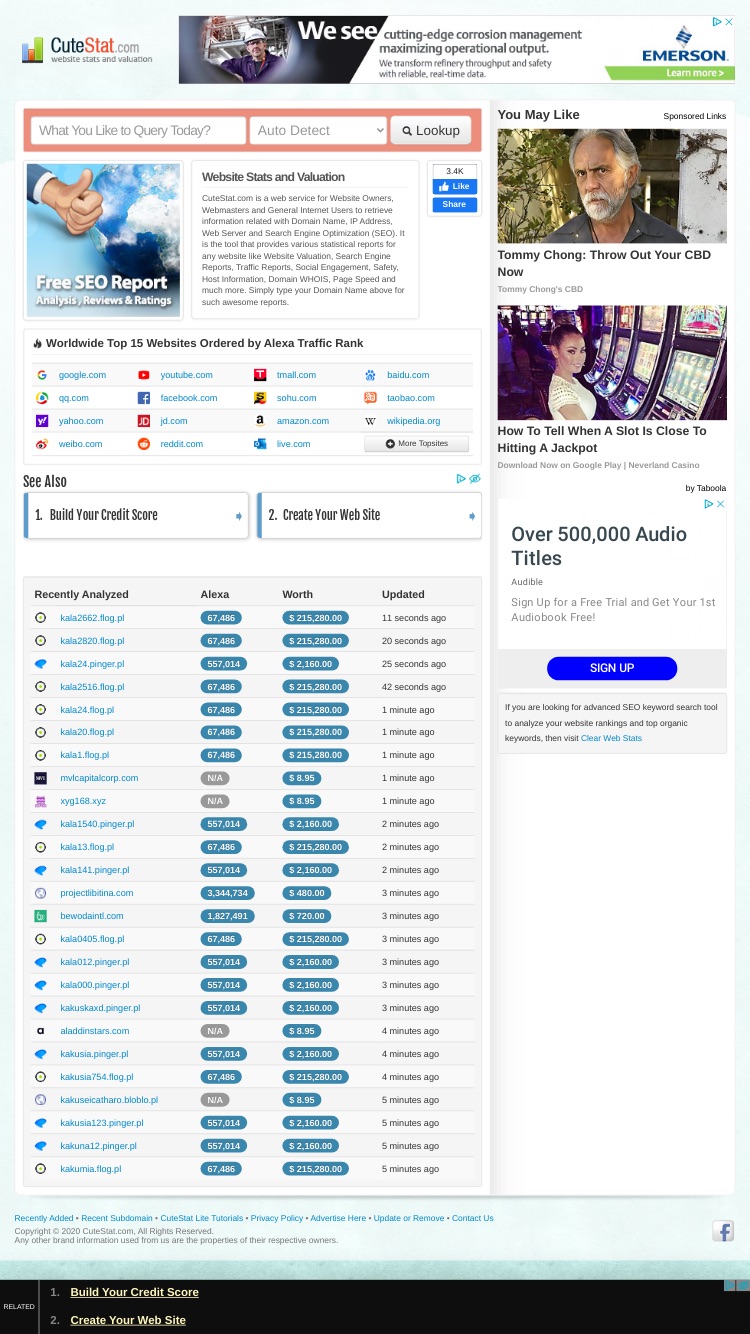Open the Update or Remove footer link
The image size is (750, 1334).
tap(409, 1218)
